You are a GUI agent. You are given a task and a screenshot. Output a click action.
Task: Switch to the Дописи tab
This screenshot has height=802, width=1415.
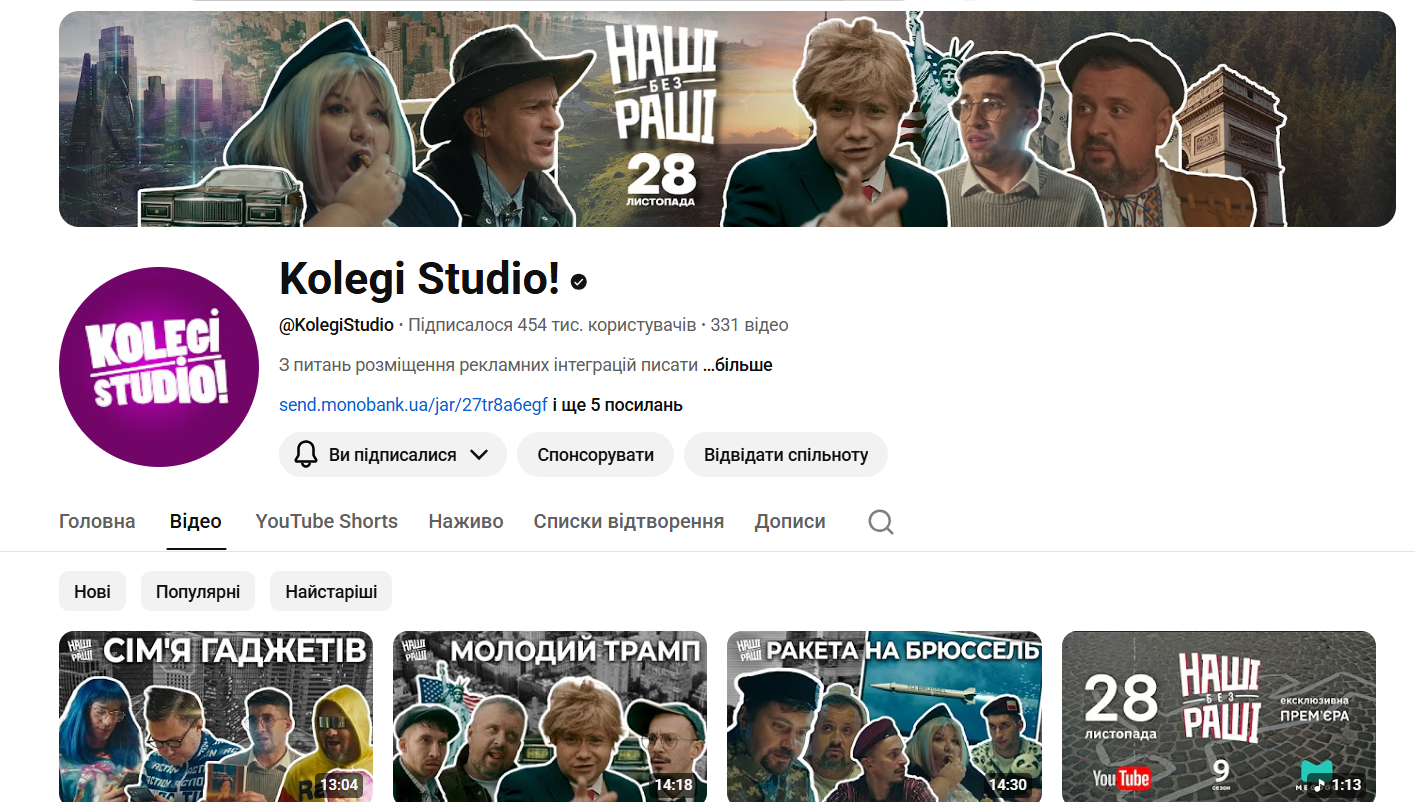pos(790,522)
